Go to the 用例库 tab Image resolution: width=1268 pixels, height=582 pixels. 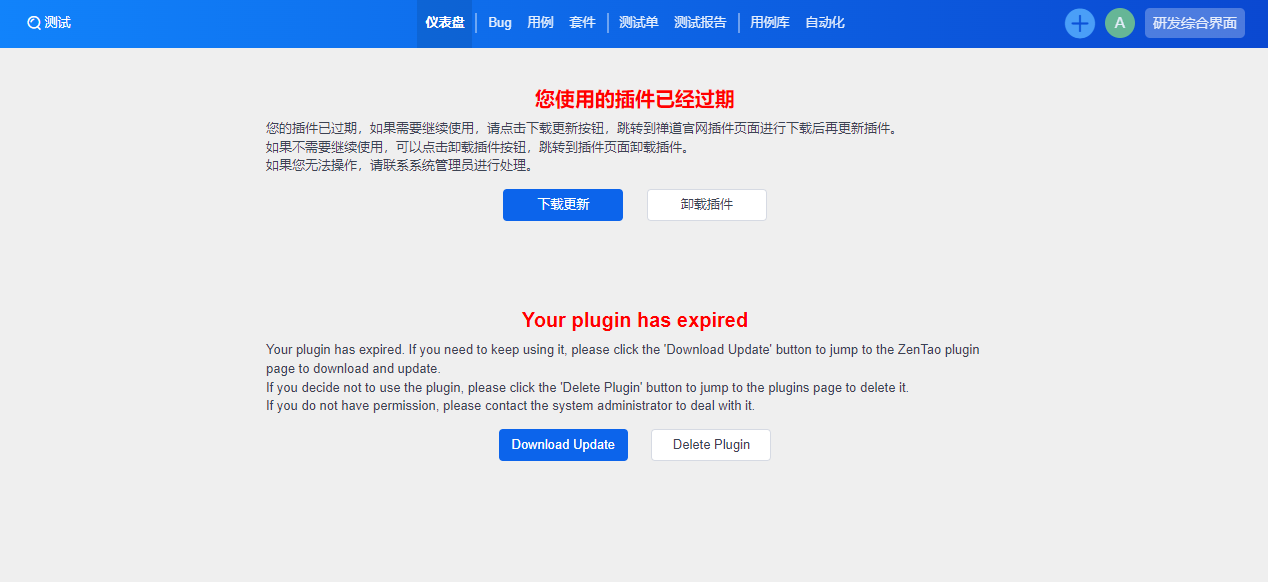pyautogui.click(x=770, y=23)
